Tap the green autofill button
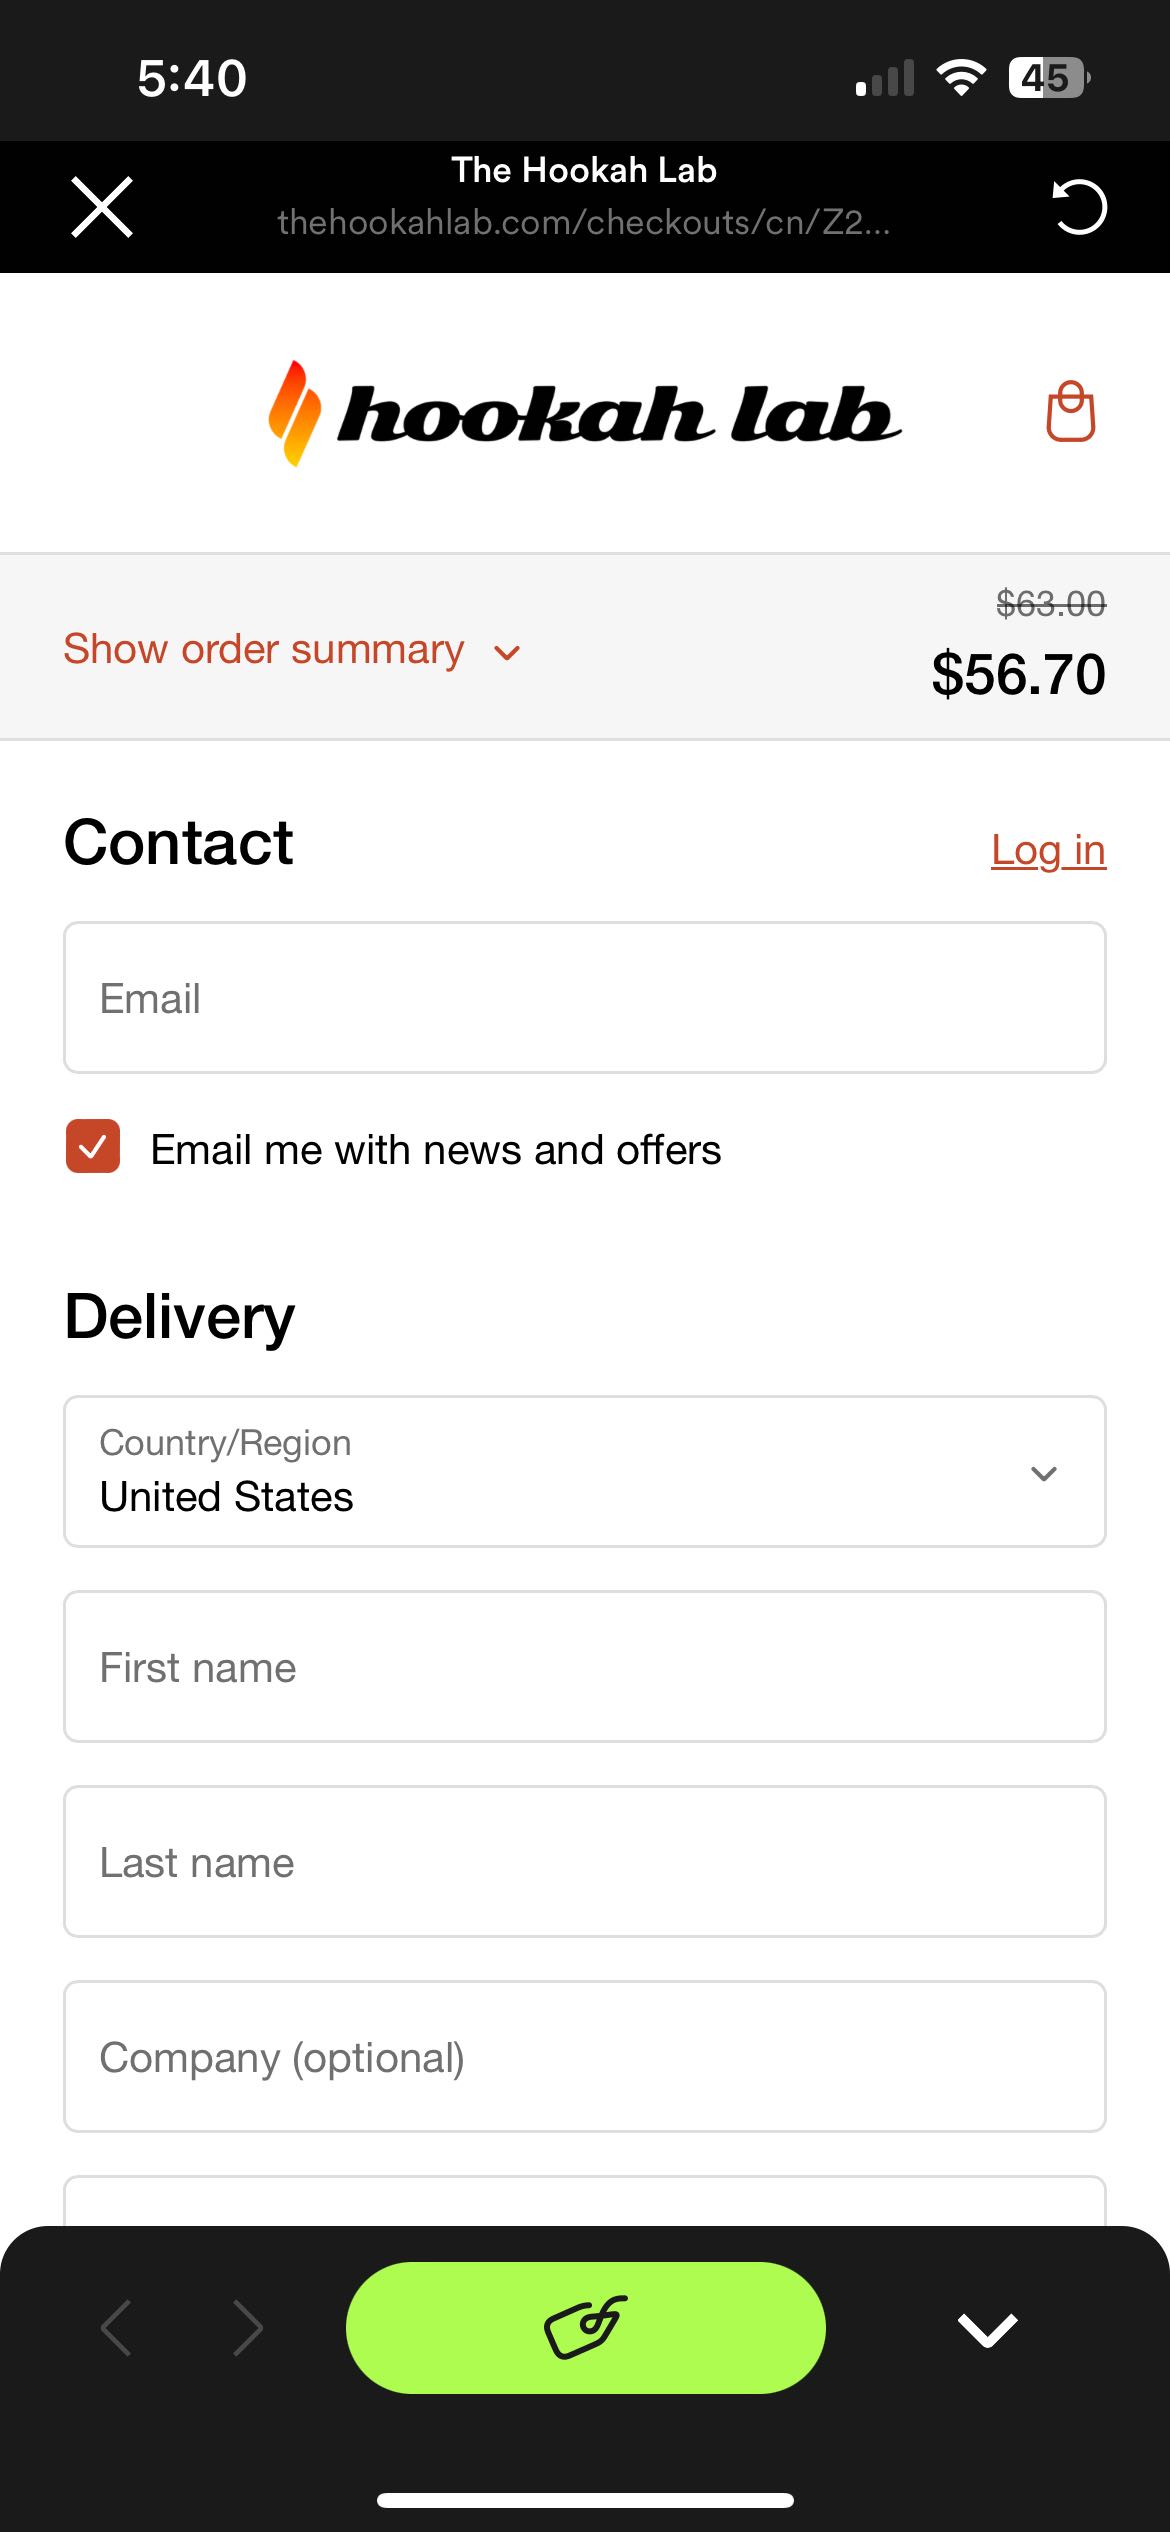 [x=586, y=2327]
